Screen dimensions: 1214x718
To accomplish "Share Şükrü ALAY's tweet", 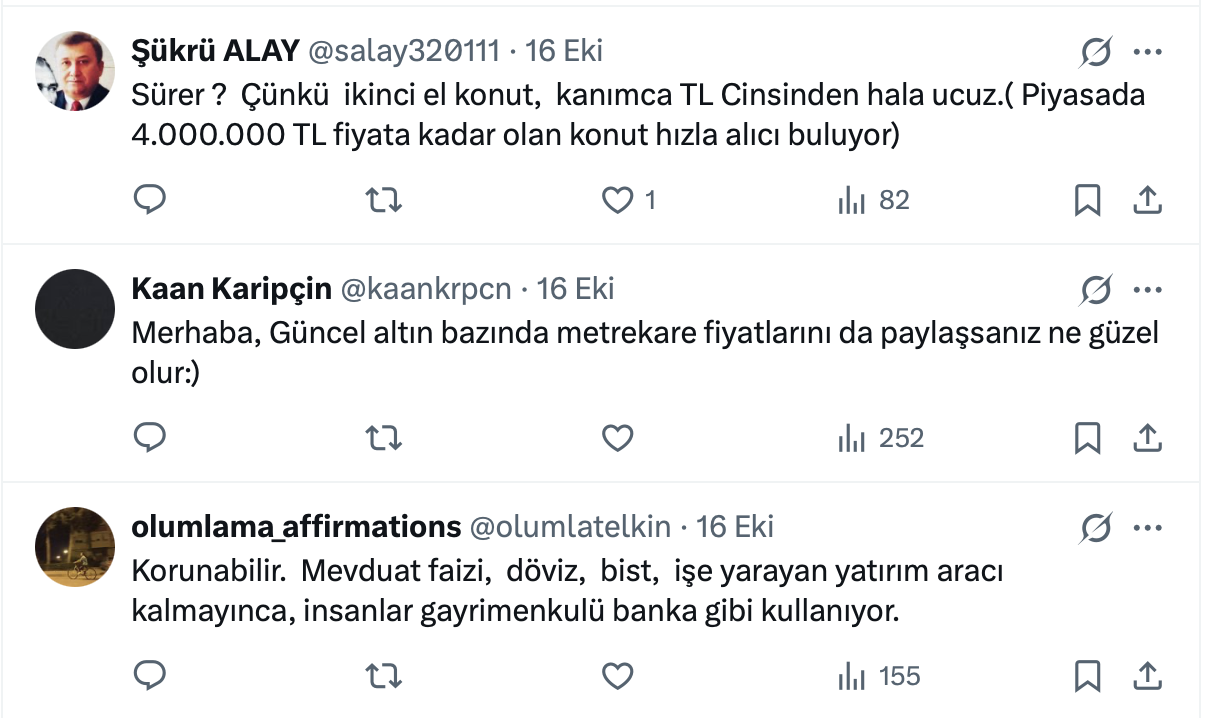I will 1147,200.
